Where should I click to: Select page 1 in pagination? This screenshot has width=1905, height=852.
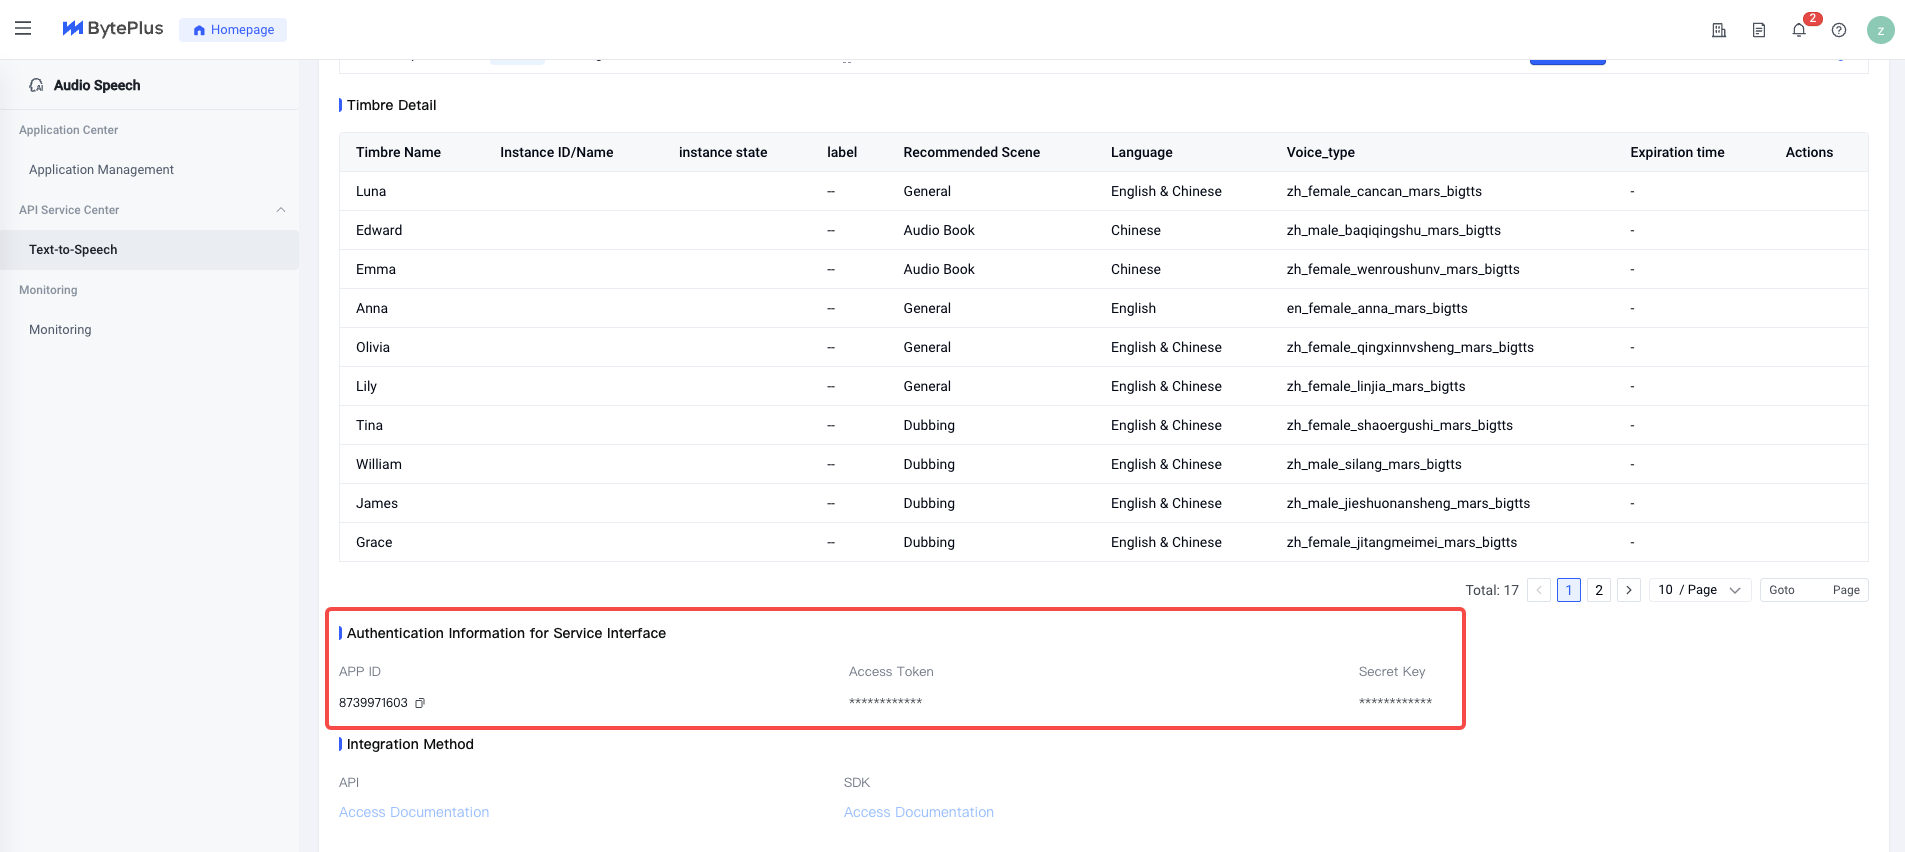point(1569,590)
